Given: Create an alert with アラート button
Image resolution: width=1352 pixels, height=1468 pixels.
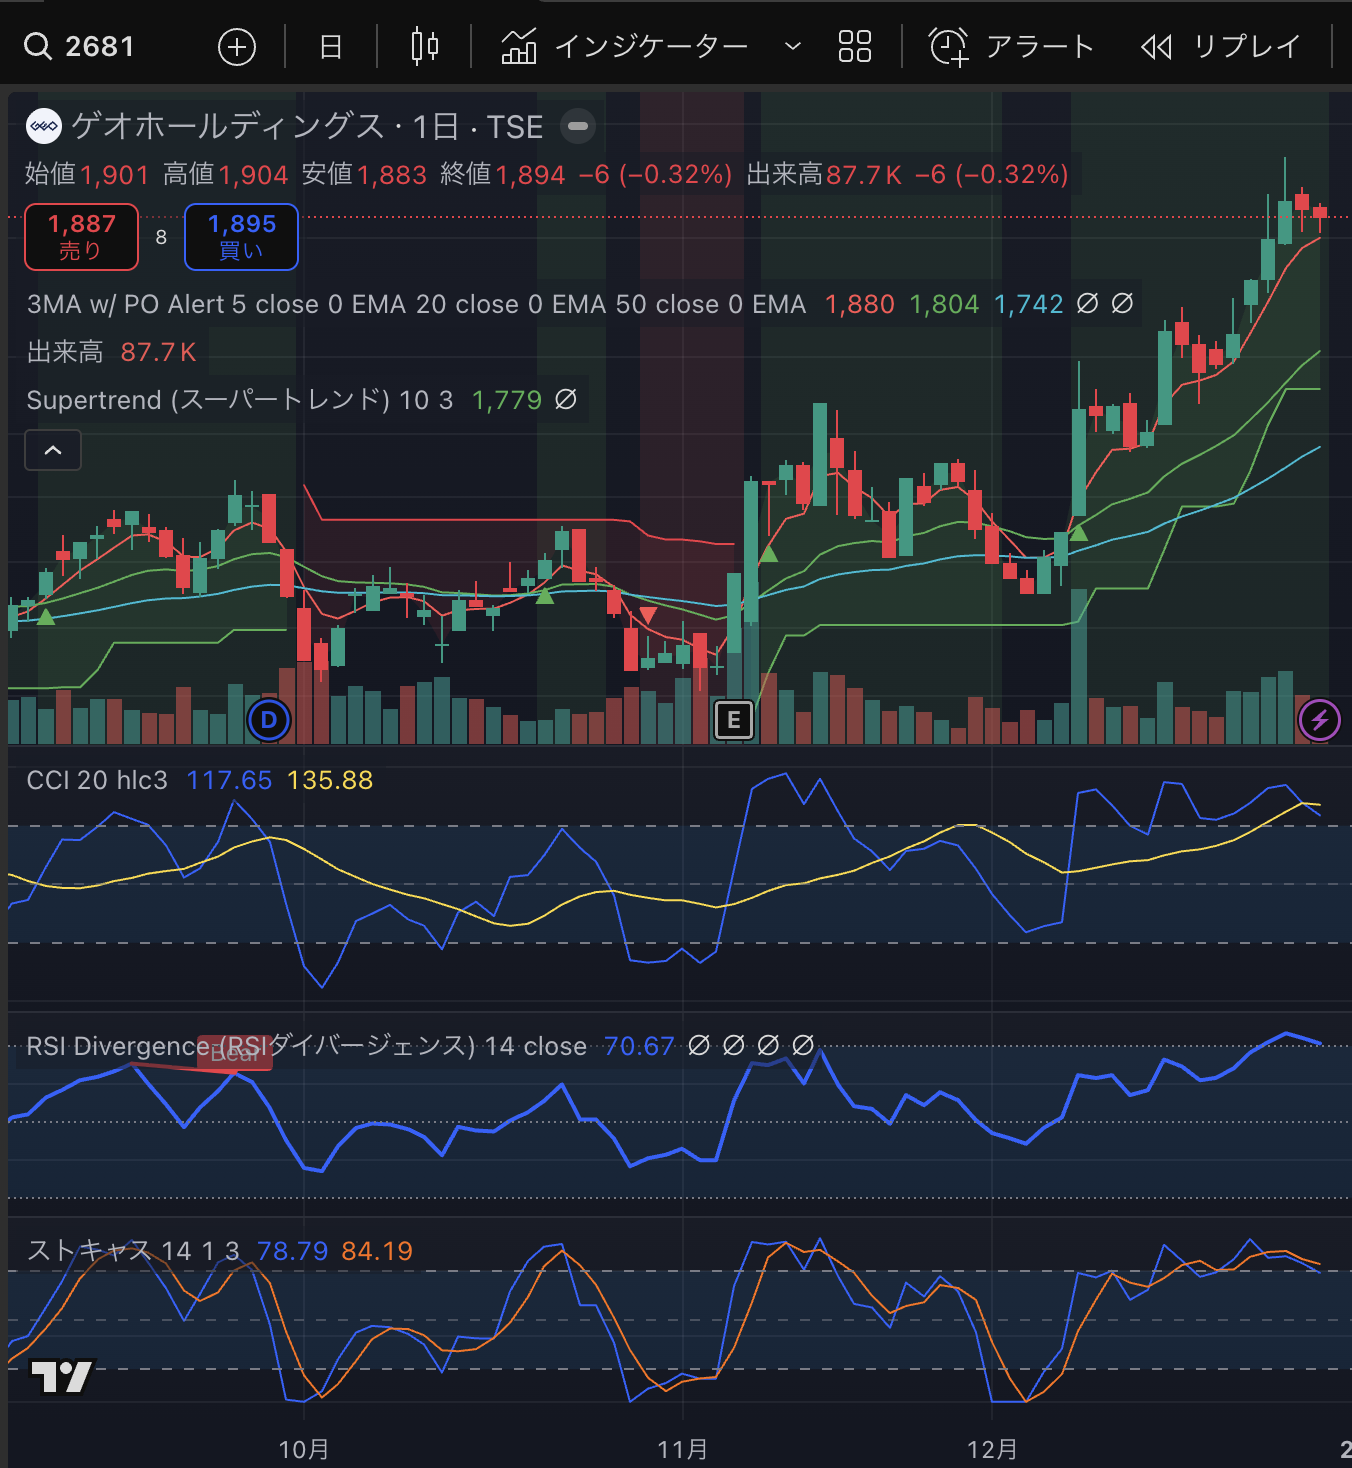Looking at the screenshot, I should (x=1012, y=47).
